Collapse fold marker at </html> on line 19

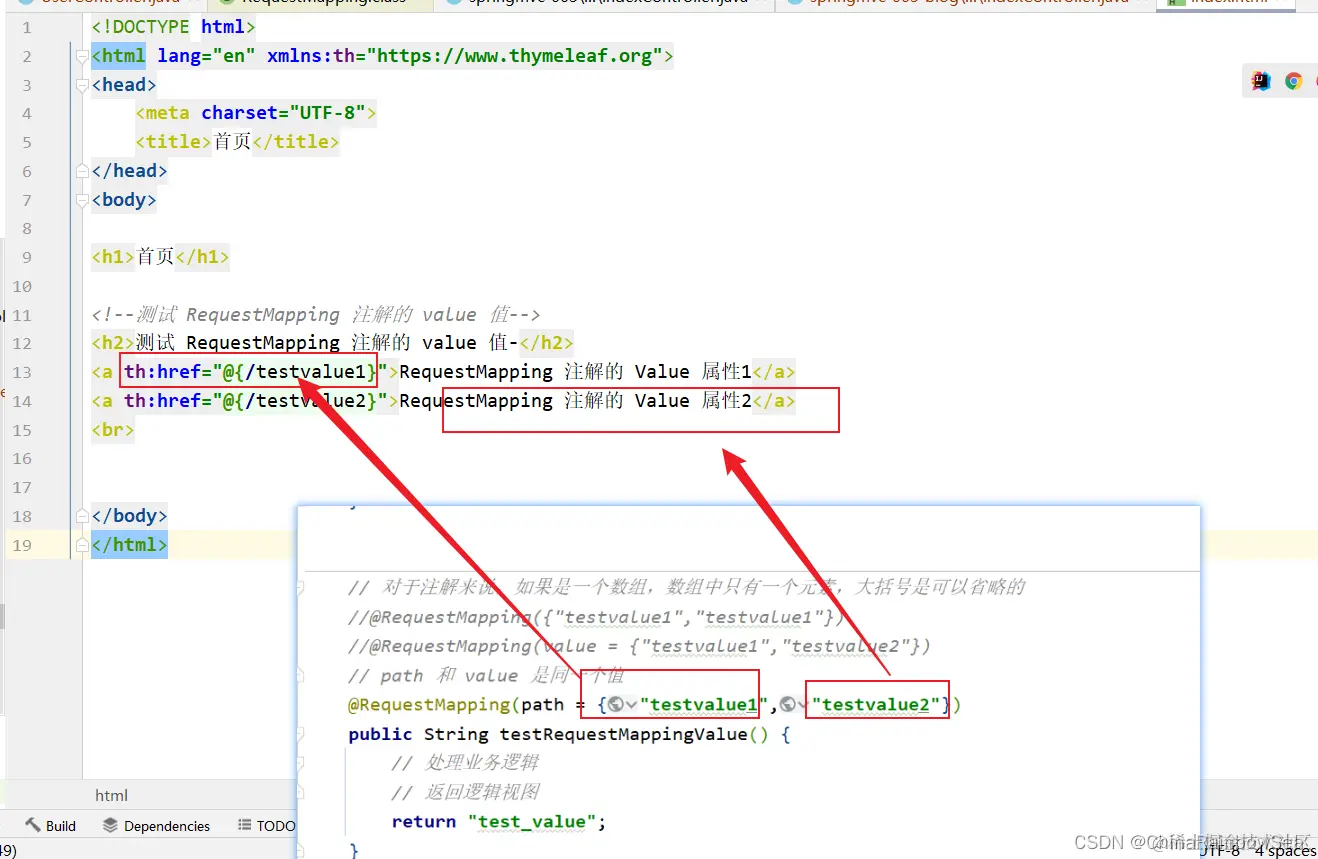(x=83, y=545)
